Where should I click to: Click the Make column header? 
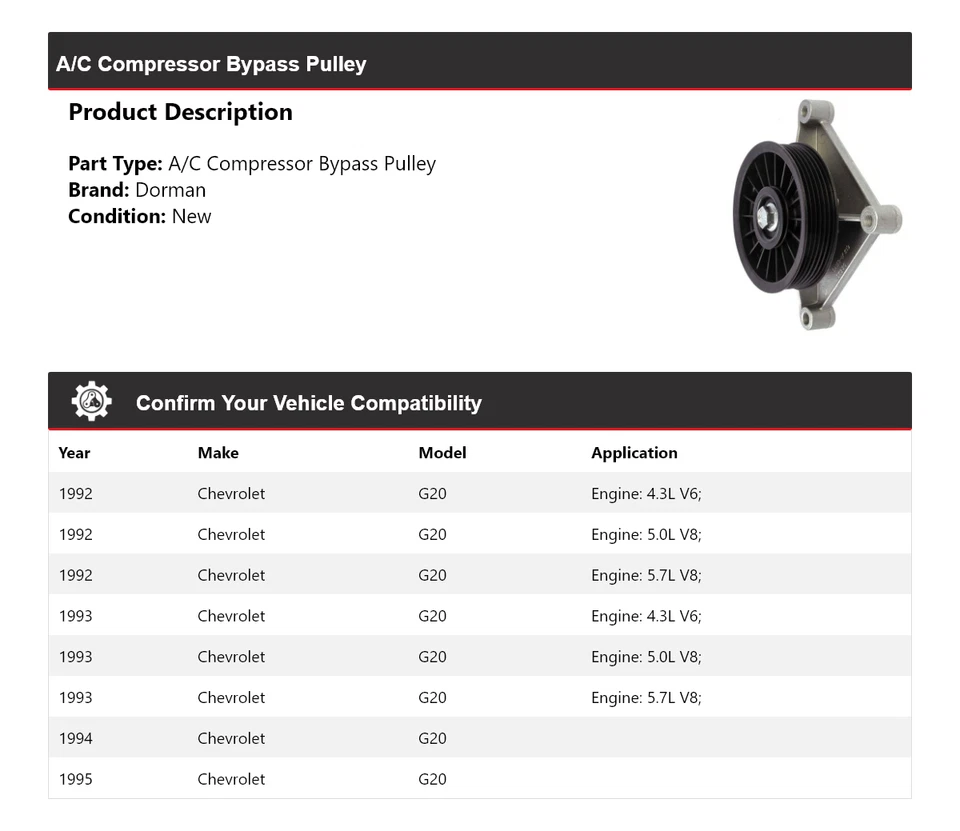tap(218, 453)
